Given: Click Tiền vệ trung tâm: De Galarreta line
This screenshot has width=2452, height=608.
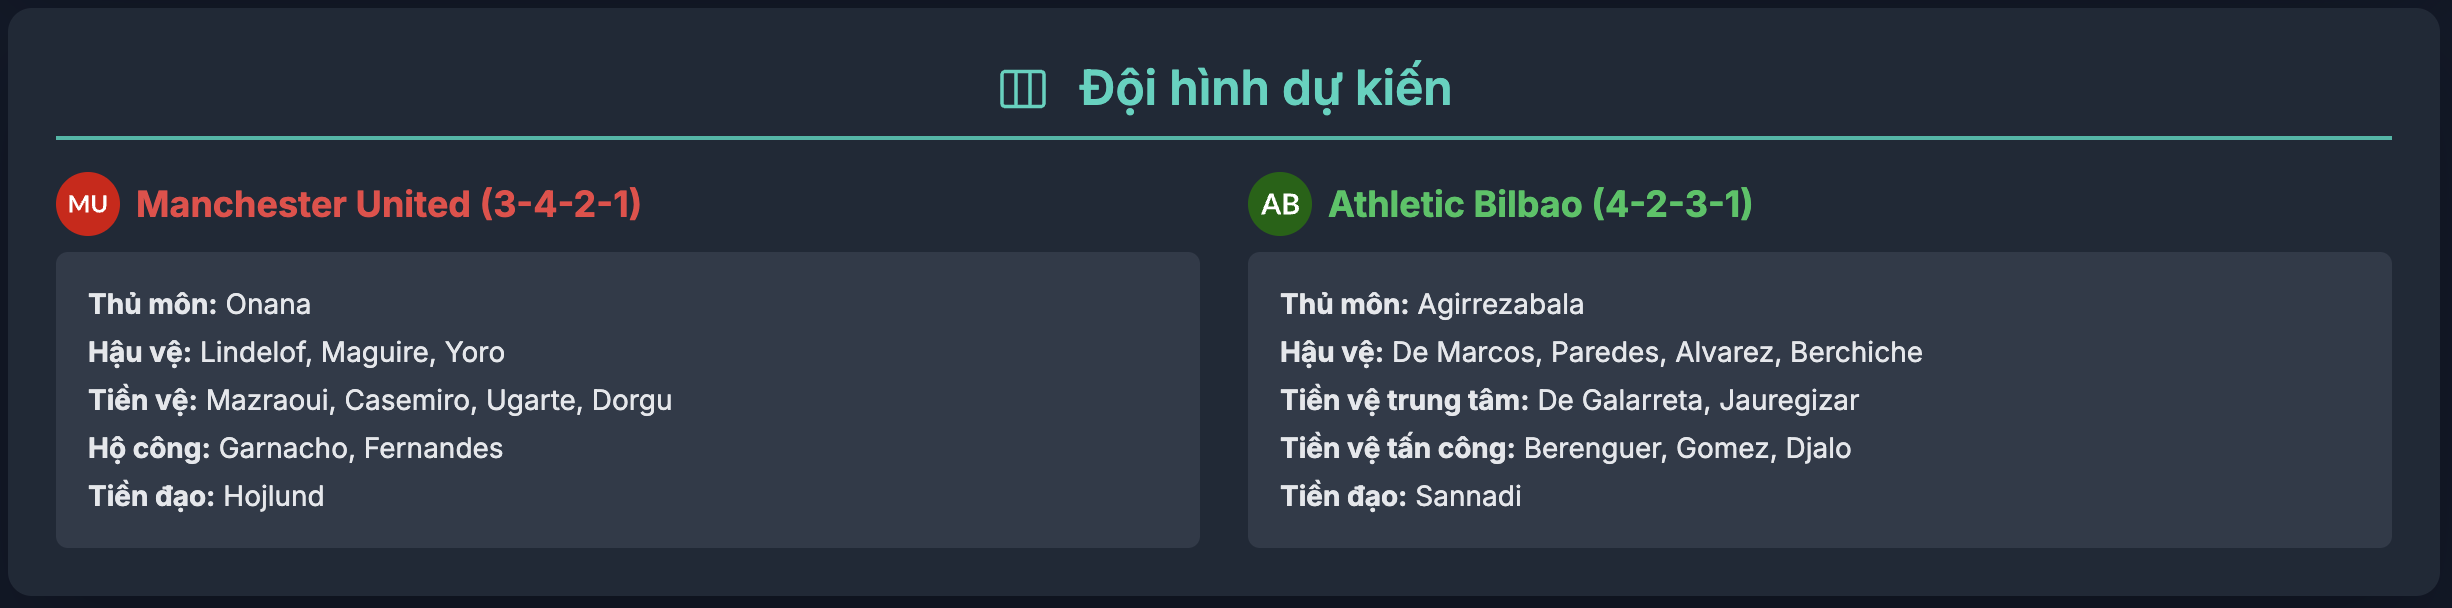Looking at the screenshot, I should coord(1569,400).
